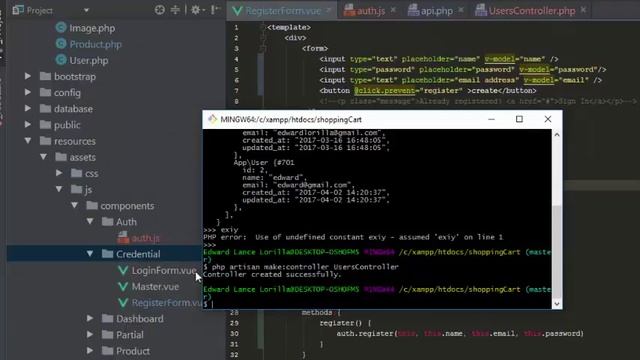Click the fold marker on the form line
The width and height of the screenshot is (640, 360).
pyautogui.click(x=263, y=49)
